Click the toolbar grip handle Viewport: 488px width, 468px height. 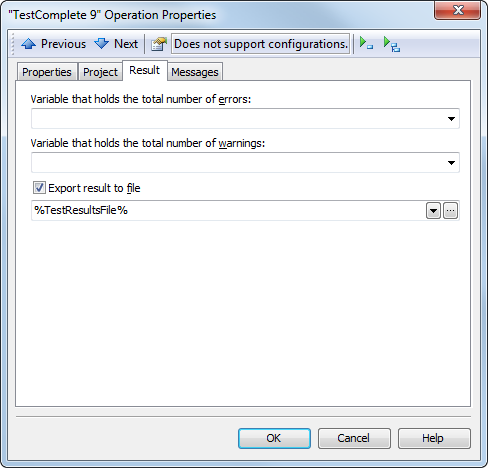coord(13,44)
